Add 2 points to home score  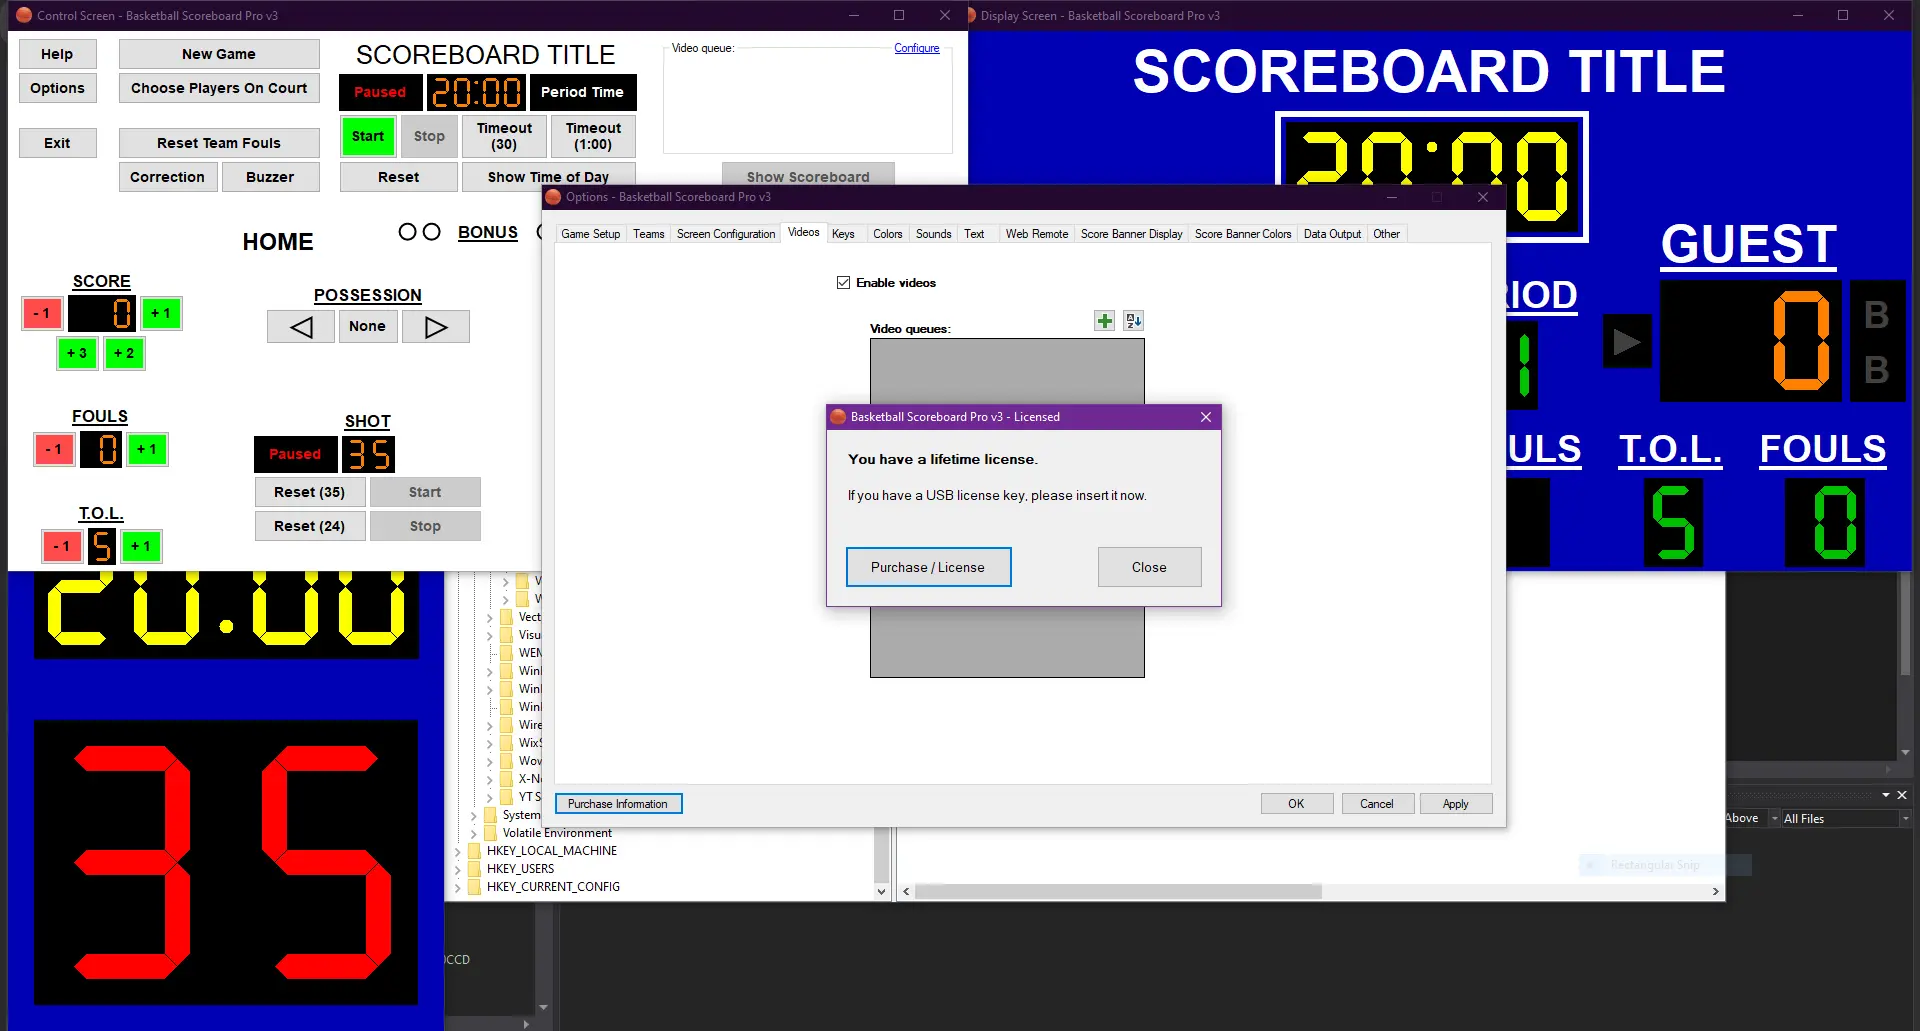coord(124,353)
